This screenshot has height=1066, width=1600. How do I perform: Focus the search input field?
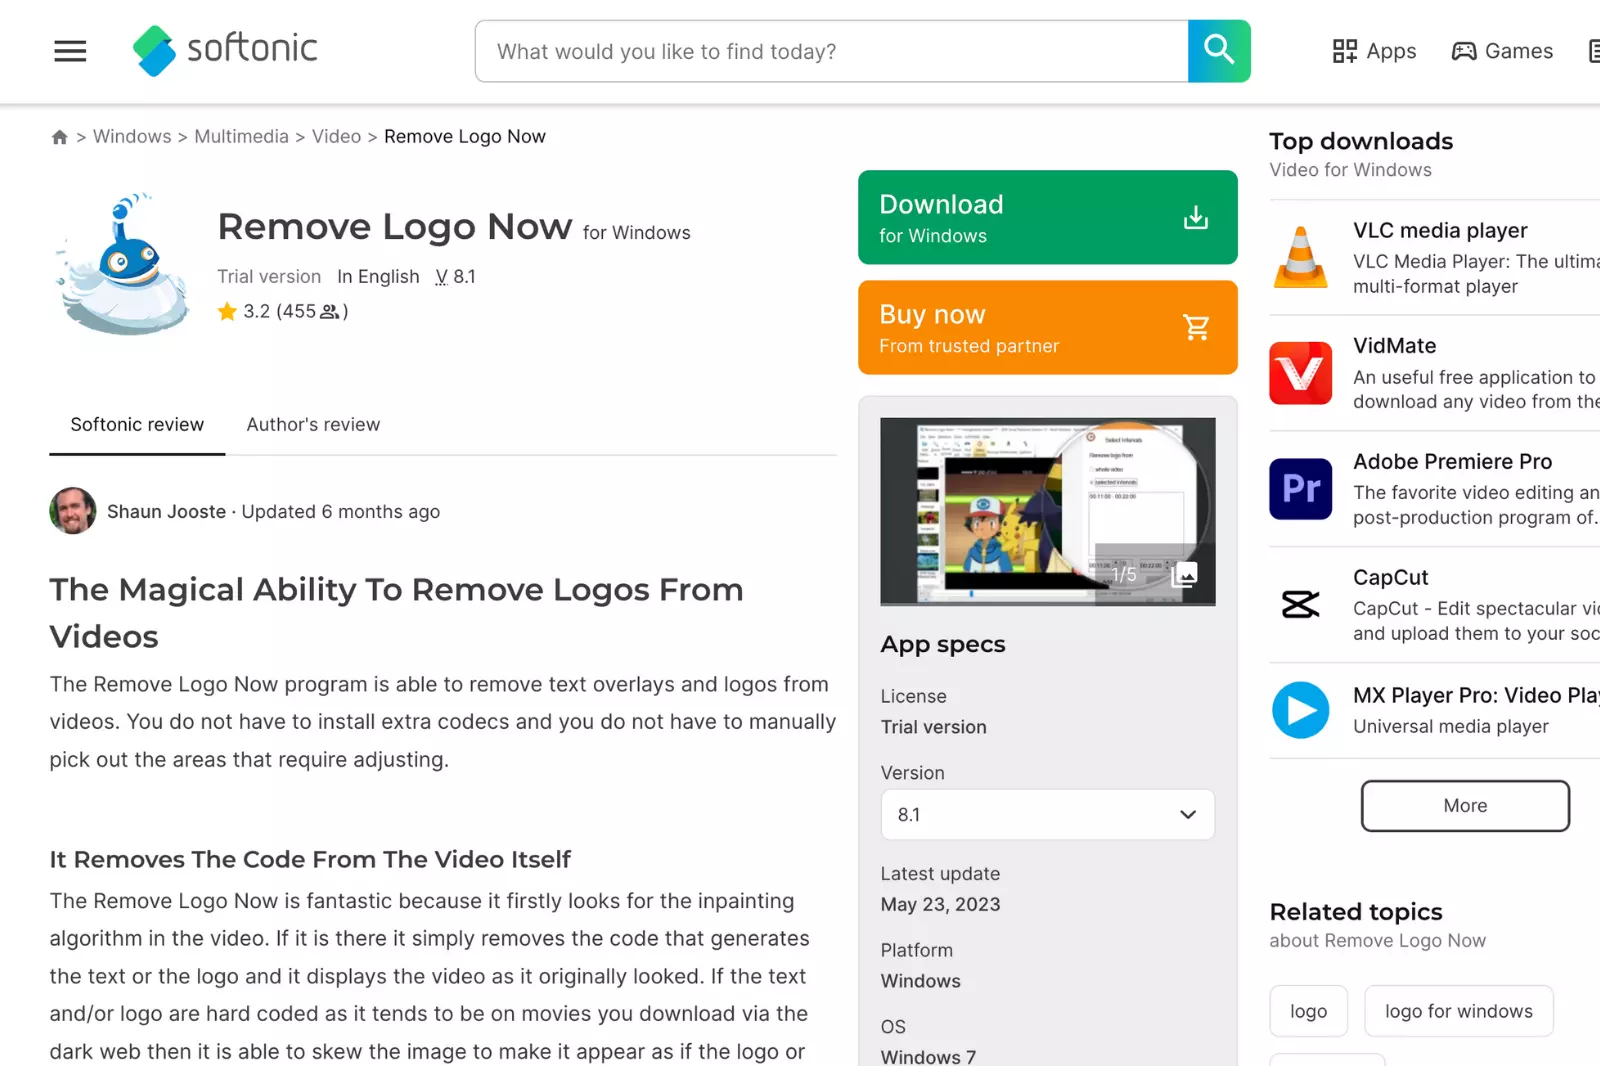(x=832, y=51)
